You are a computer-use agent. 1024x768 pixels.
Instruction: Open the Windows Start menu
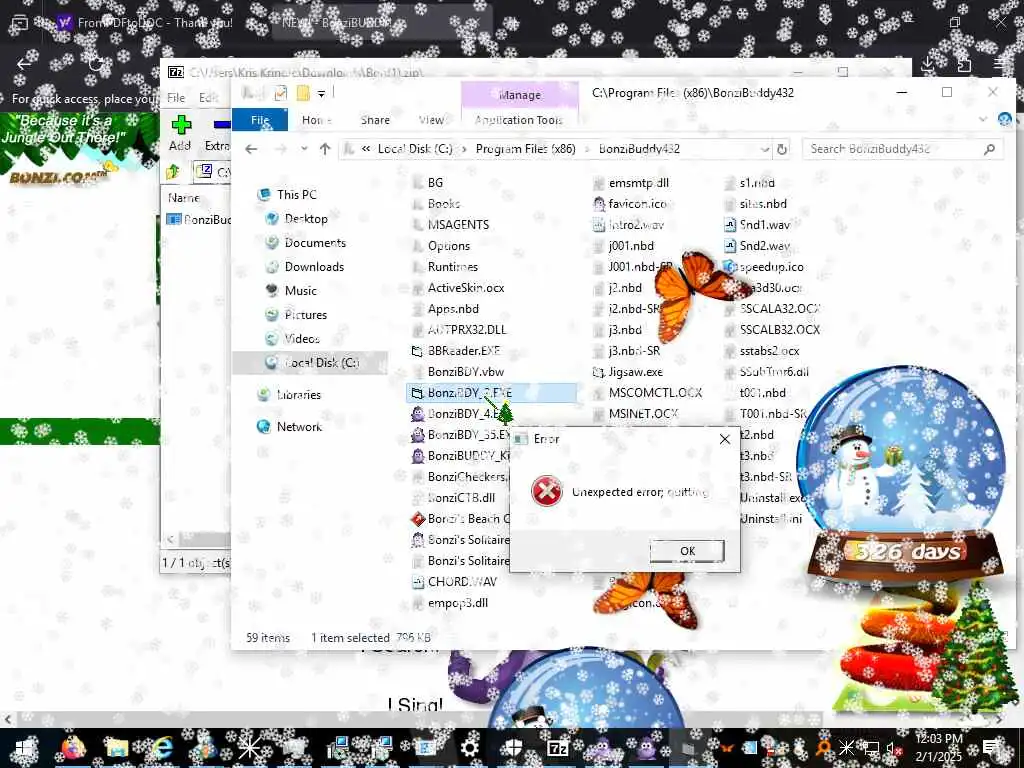[x=24, y=748]
